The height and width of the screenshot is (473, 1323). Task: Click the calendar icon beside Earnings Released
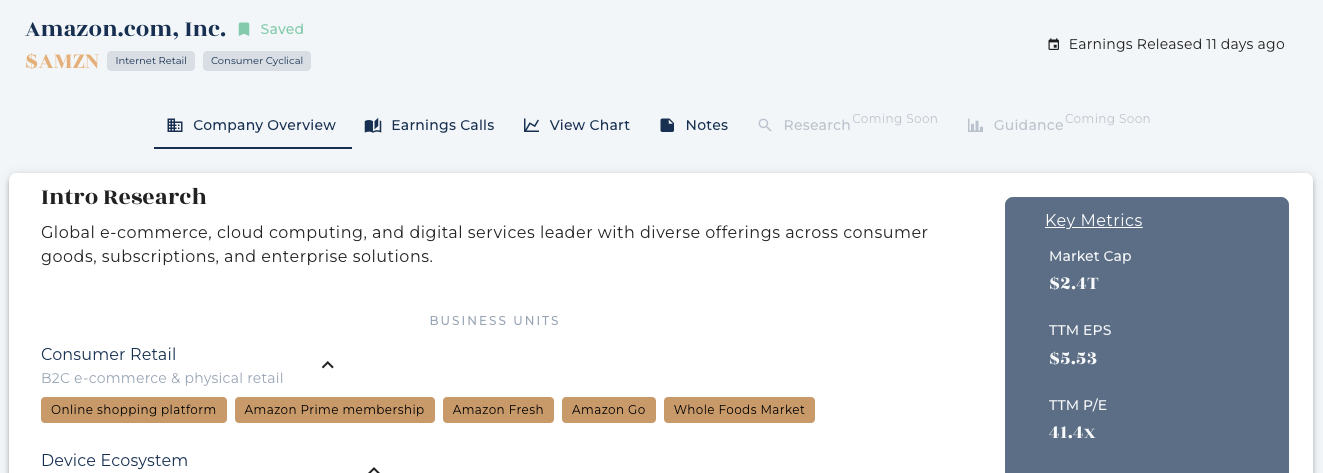tap(1053, 44)
